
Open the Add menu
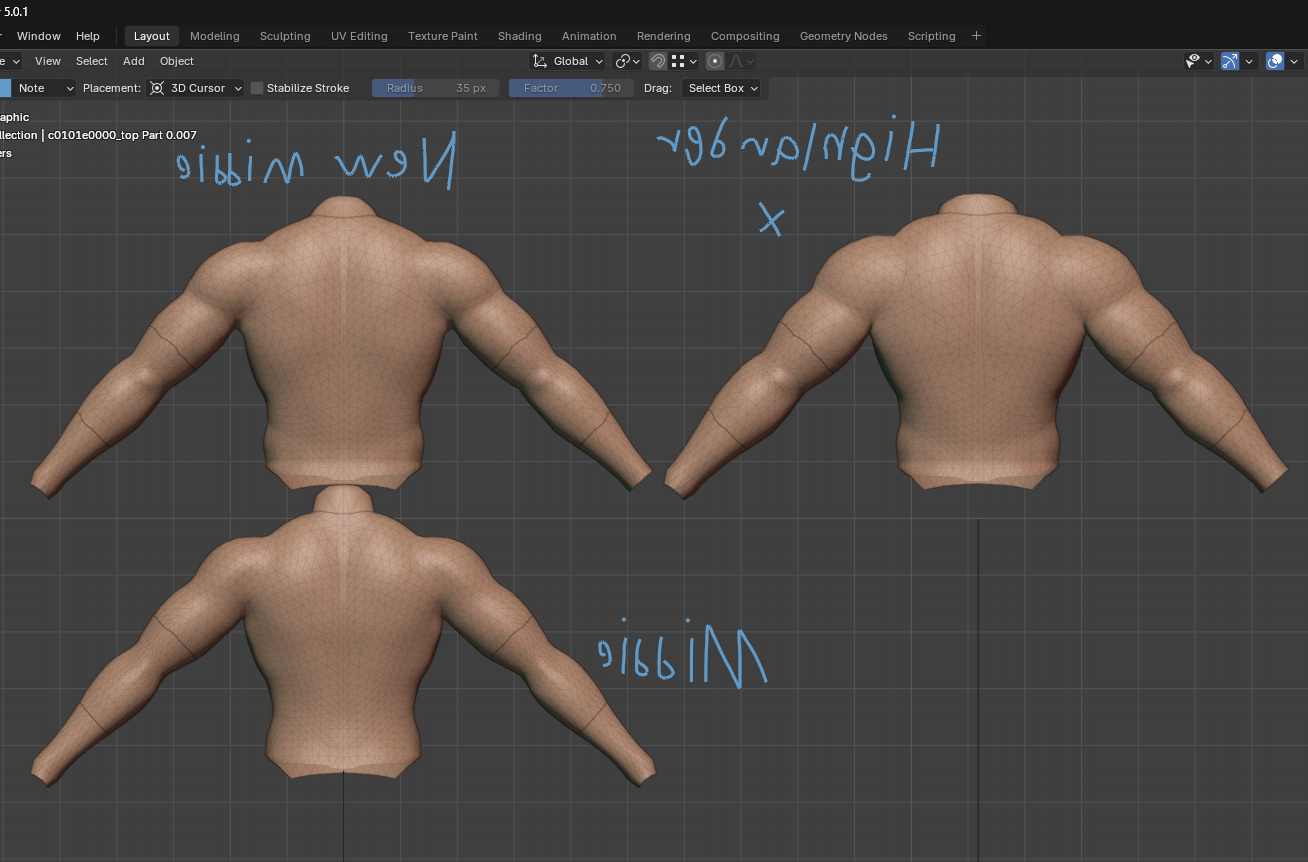[134, 61]
